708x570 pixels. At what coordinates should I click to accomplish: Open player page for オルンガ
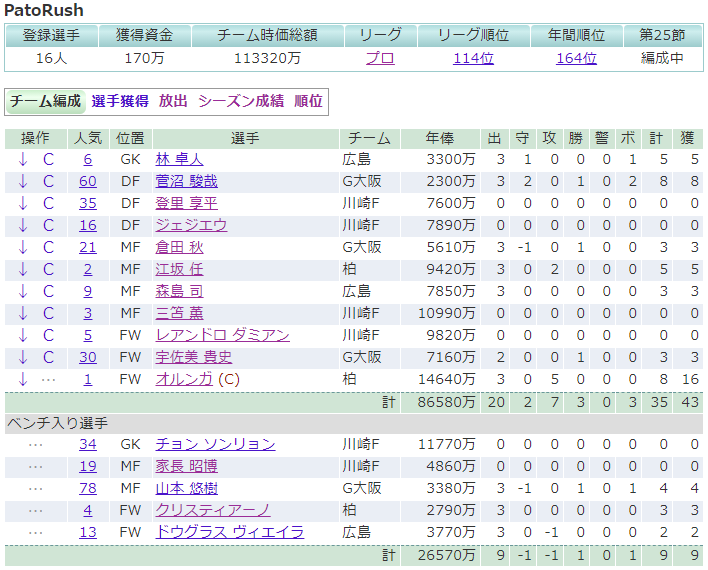pos(184,379)
